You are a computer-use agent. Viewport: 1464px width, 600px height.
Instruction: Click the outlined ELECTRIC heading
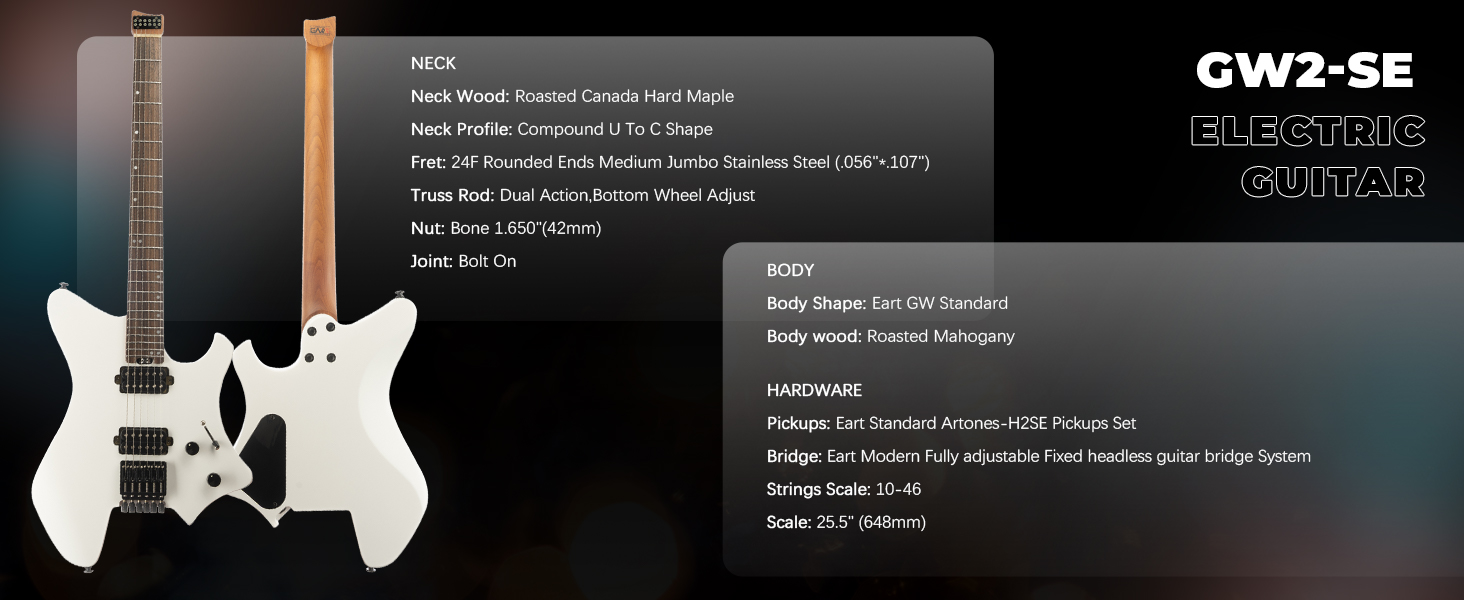(x=1308, y=132)
